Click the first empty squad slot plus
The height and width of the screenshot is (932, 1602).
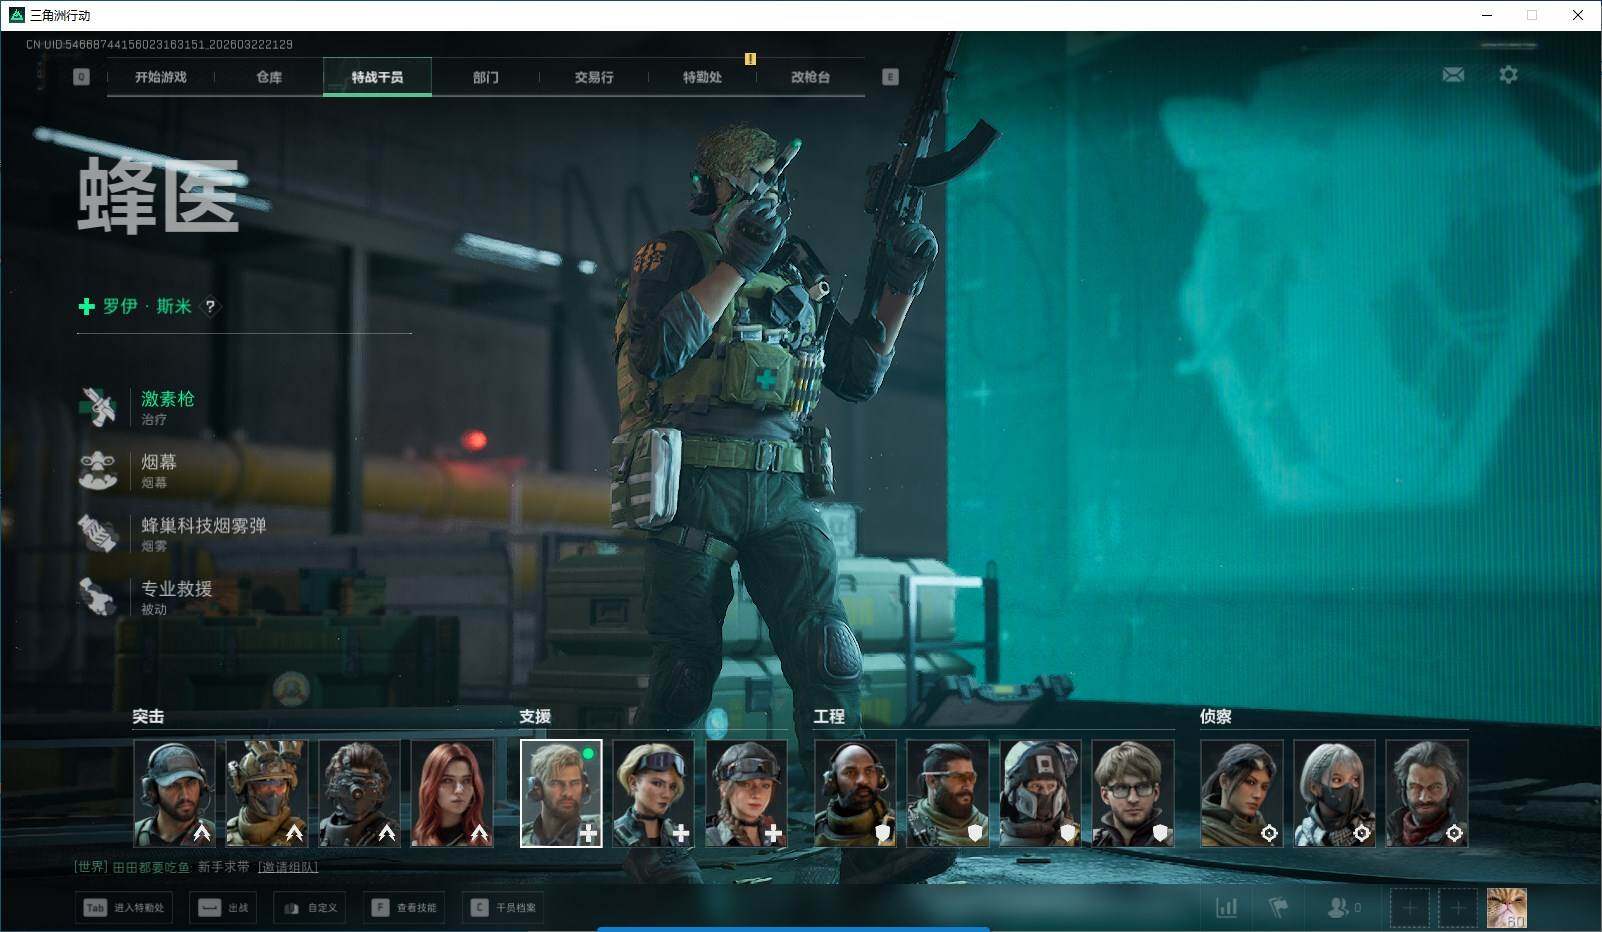(1410, 908)
